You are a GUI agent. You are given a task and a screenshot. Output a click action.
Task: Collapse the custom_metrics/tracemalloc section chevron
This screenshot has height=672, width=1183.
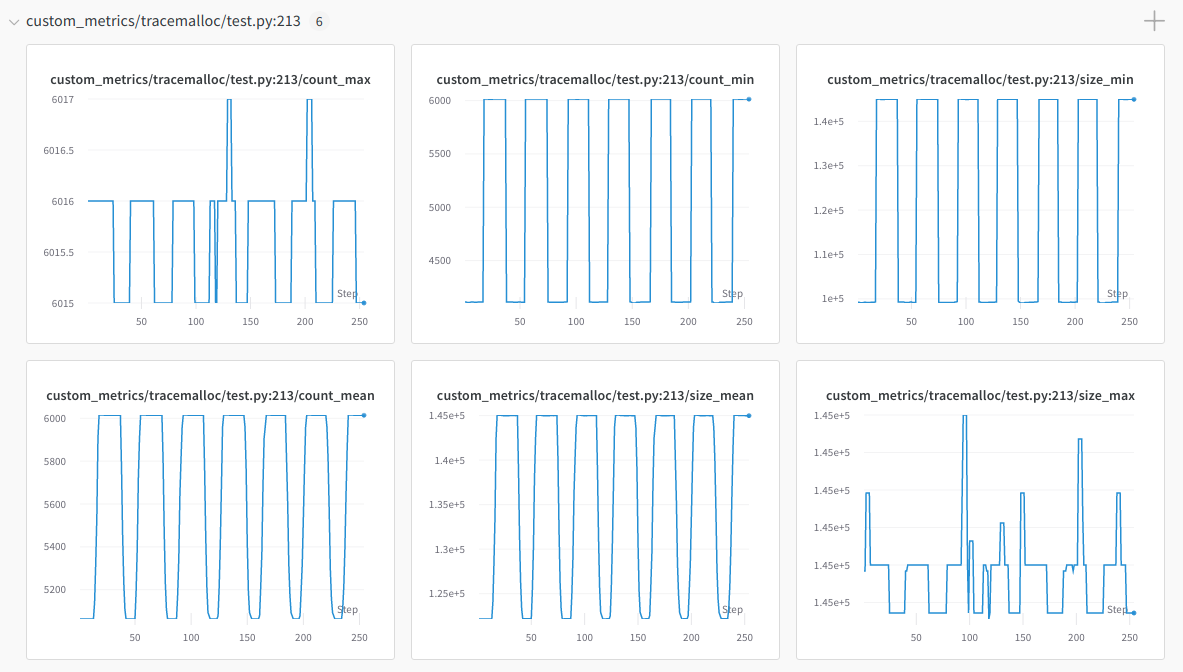point(14,21)
